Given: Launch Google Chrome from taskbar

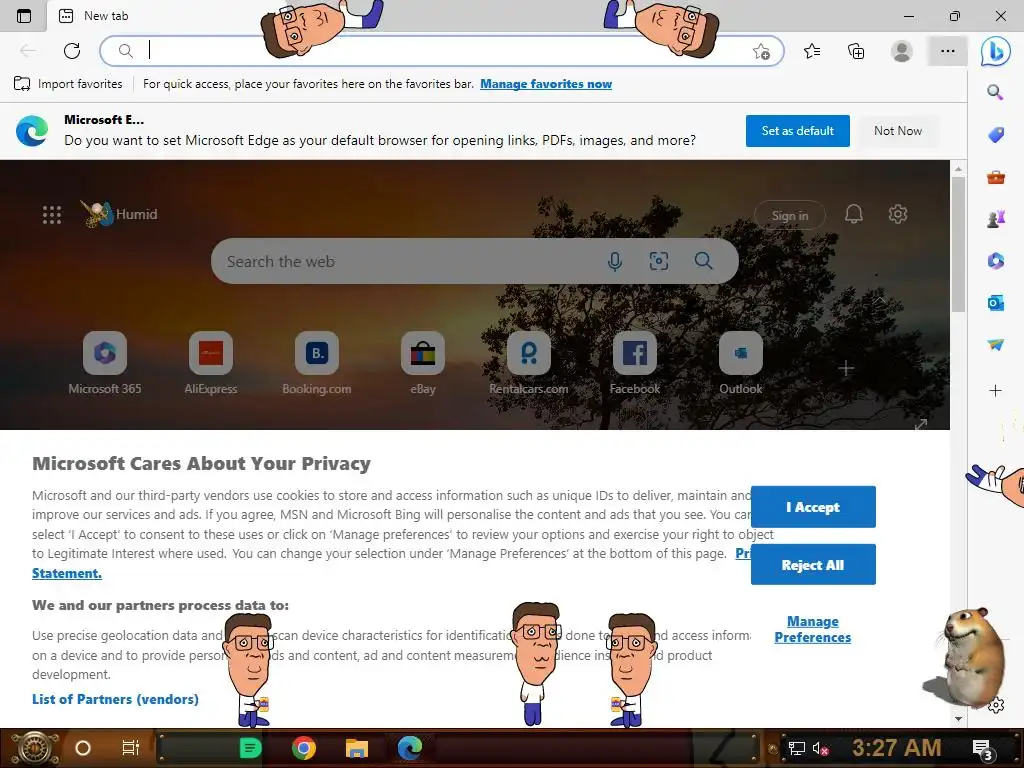Looking at the screenshot, I should point(304,748).
